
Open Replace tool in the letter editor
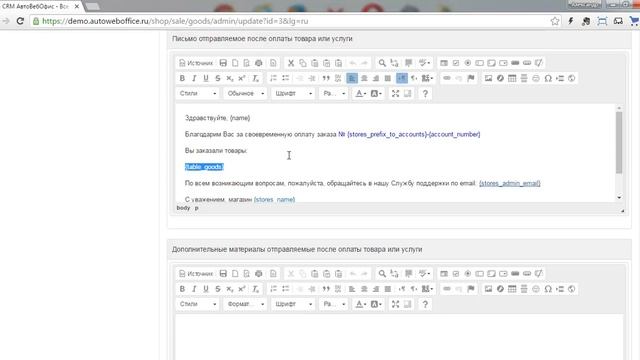(394, 63)
